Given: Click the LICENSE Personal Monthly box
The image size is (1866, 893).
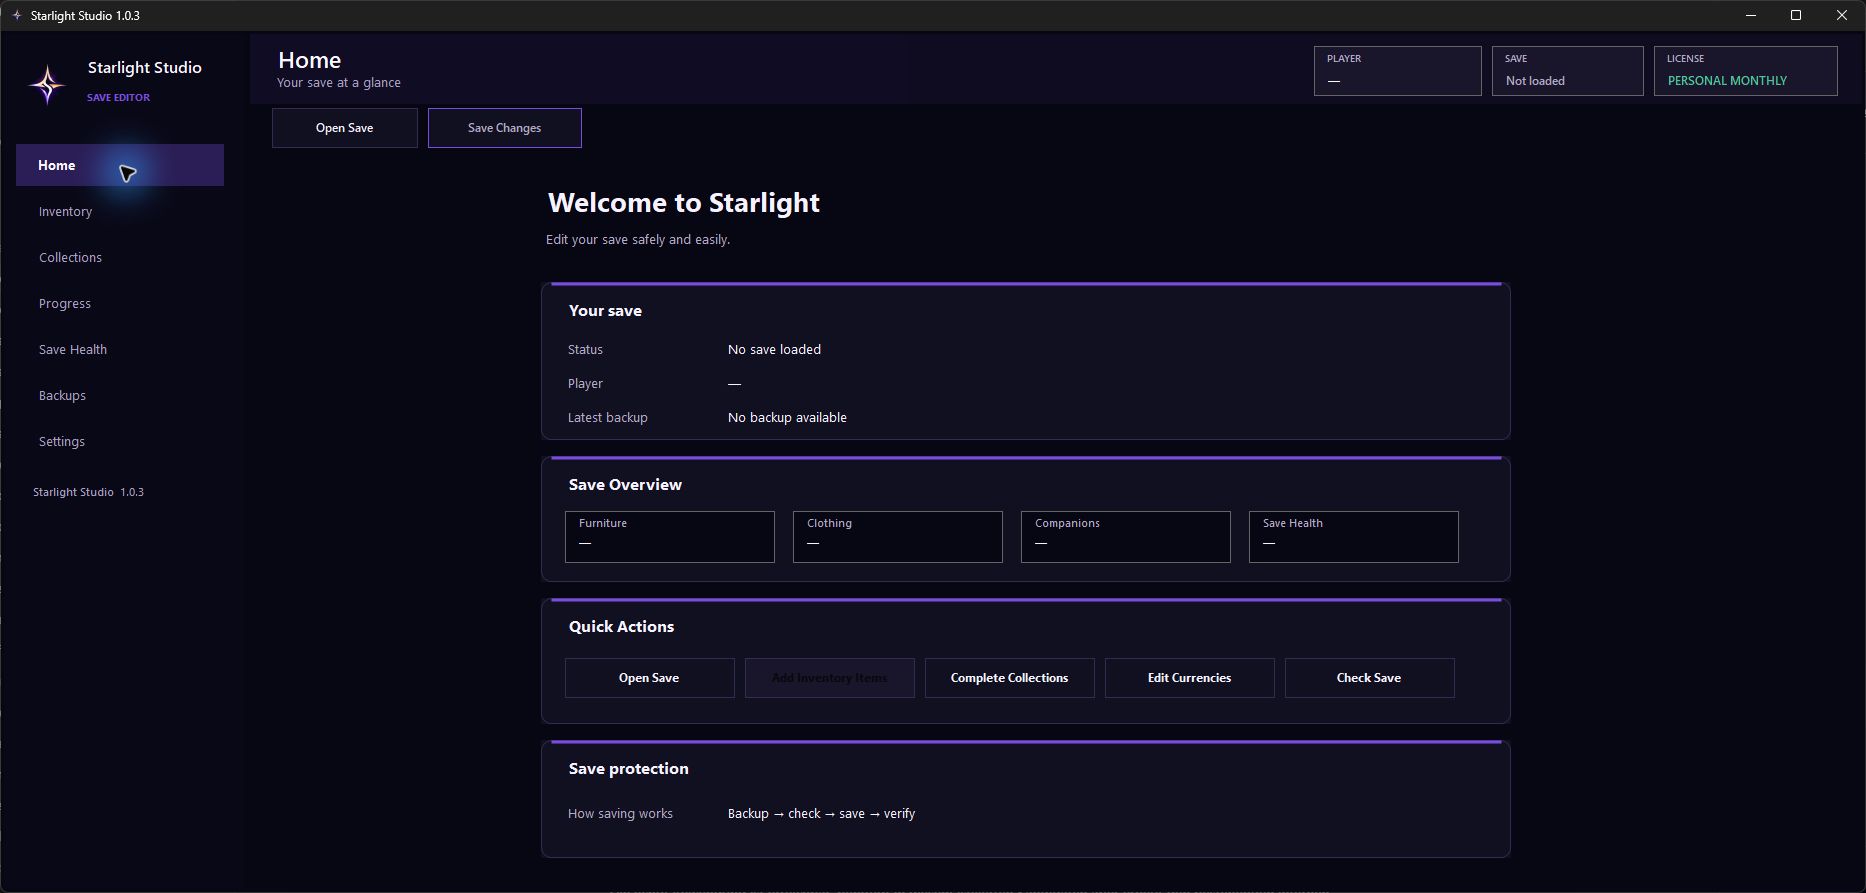Looking at the screenshot, I should (x=1746, y=71).
